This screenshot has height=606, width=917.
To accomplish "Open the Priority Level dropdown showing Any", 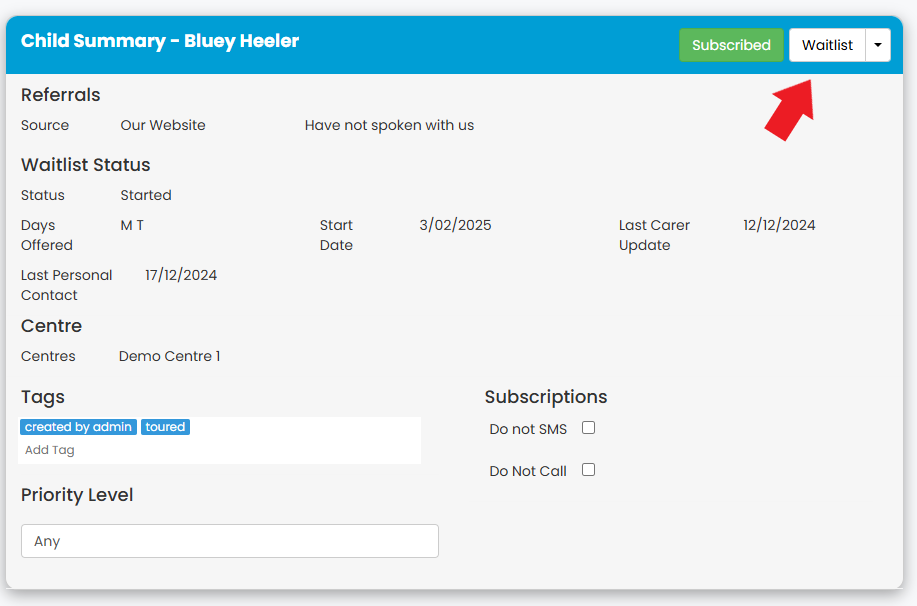I will (x=230, y=541).
